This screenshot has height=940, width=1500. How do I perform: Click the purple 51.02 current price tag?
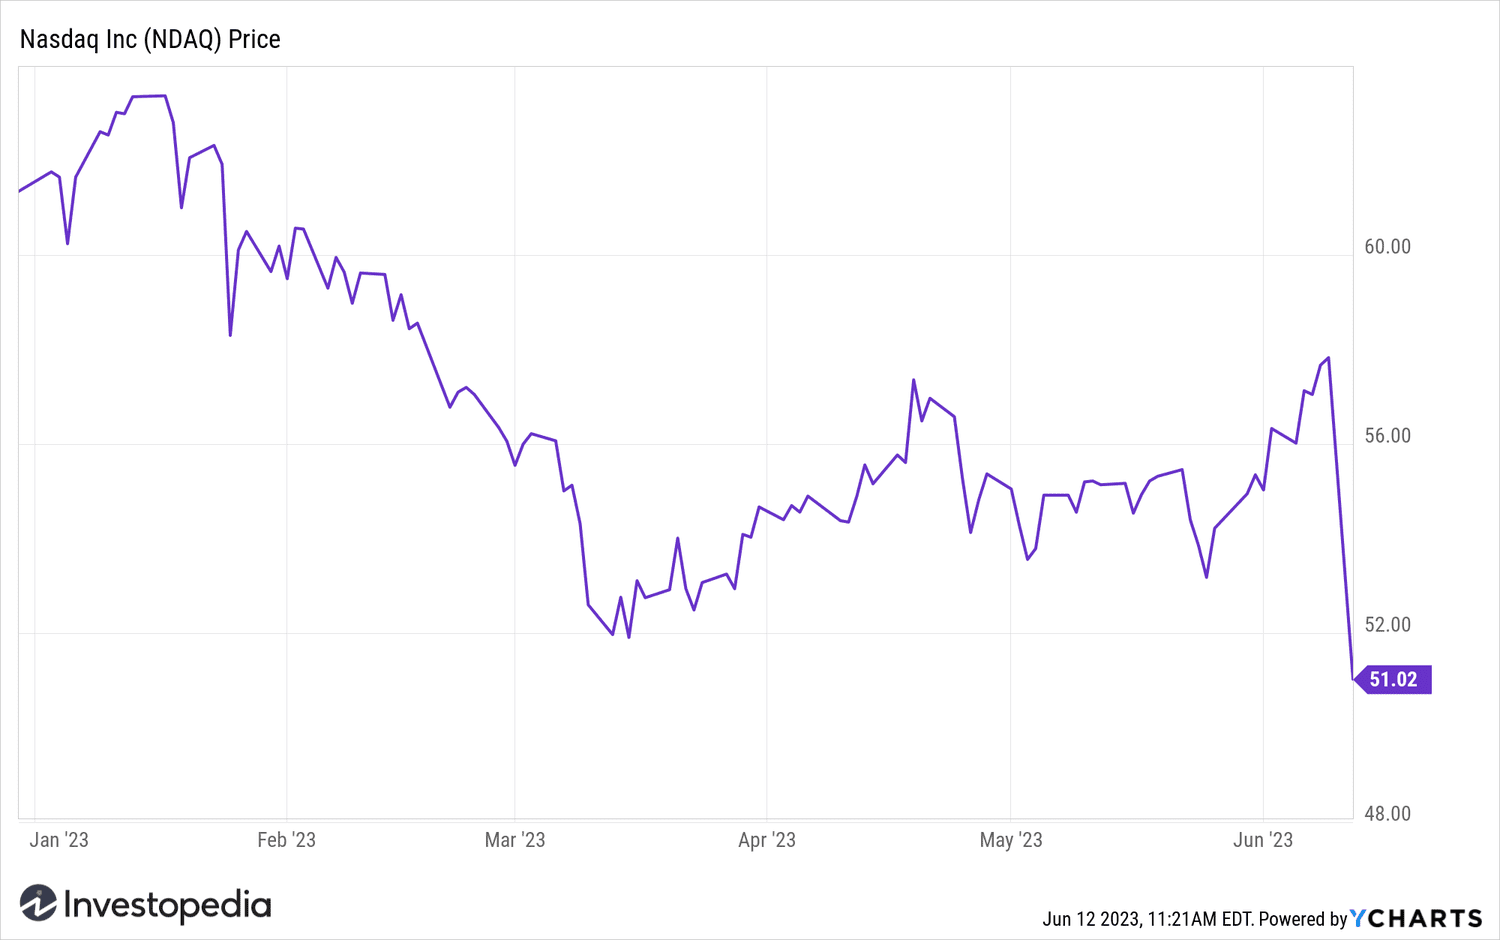[x=1393, y=680]
